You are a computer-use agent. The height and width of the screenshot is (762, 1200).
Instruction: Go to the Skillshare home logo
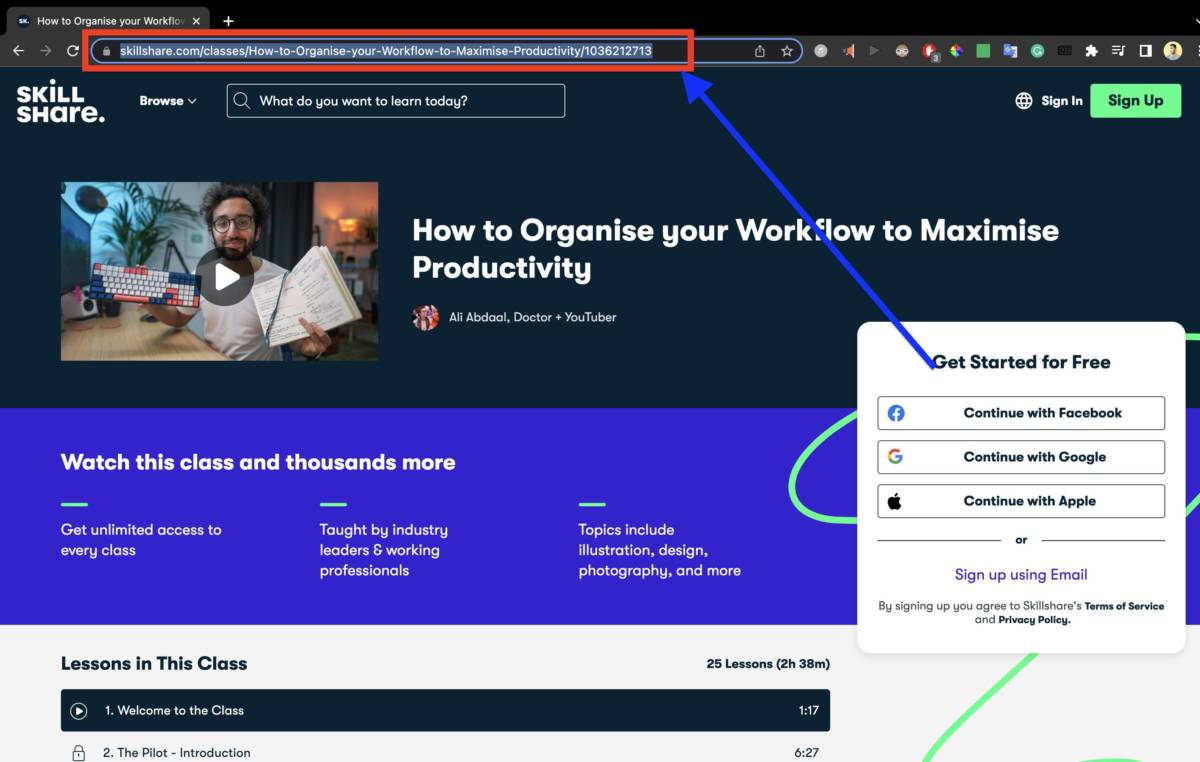(x=60, y=102)
